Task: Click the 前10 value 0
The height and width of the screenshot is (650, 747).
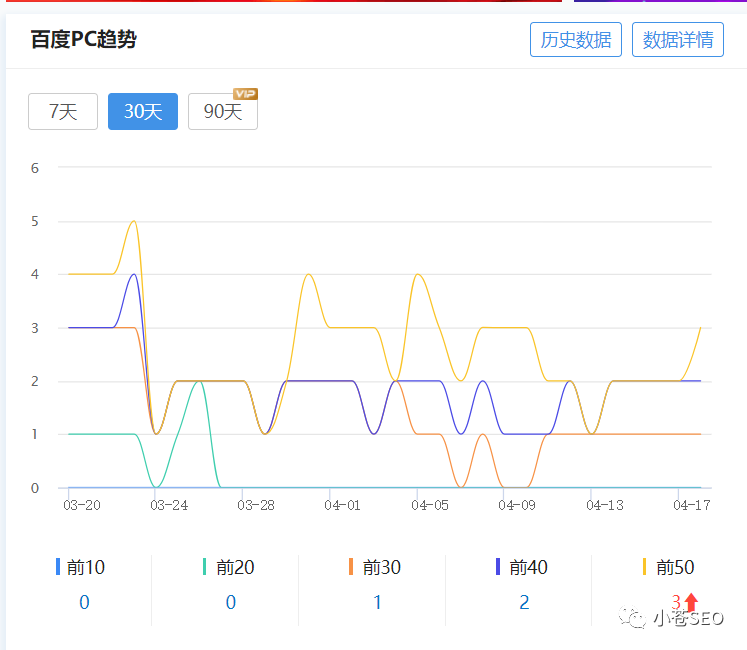Action: 84,602
